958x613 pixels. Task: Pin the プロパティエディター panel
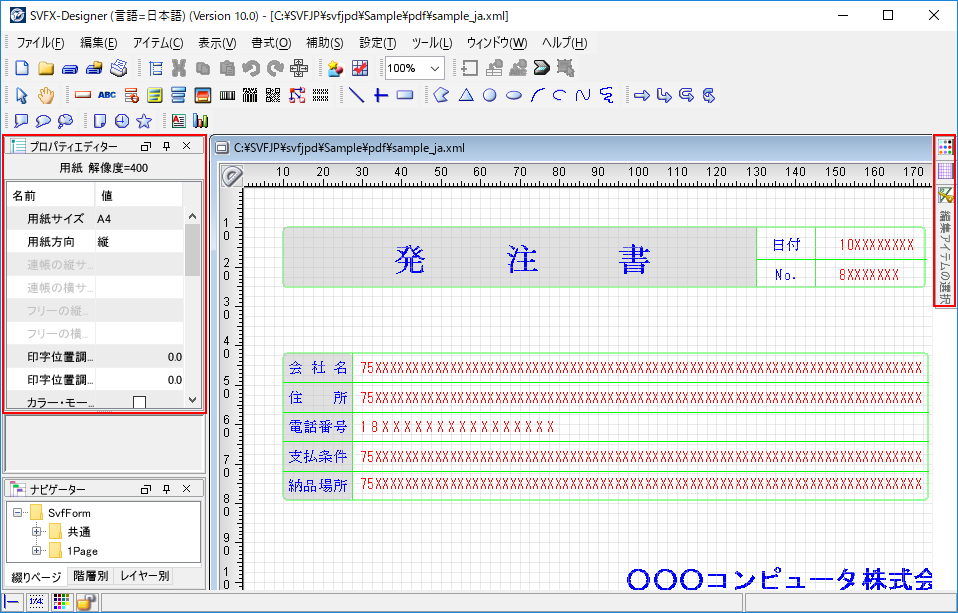pos(167,146)
